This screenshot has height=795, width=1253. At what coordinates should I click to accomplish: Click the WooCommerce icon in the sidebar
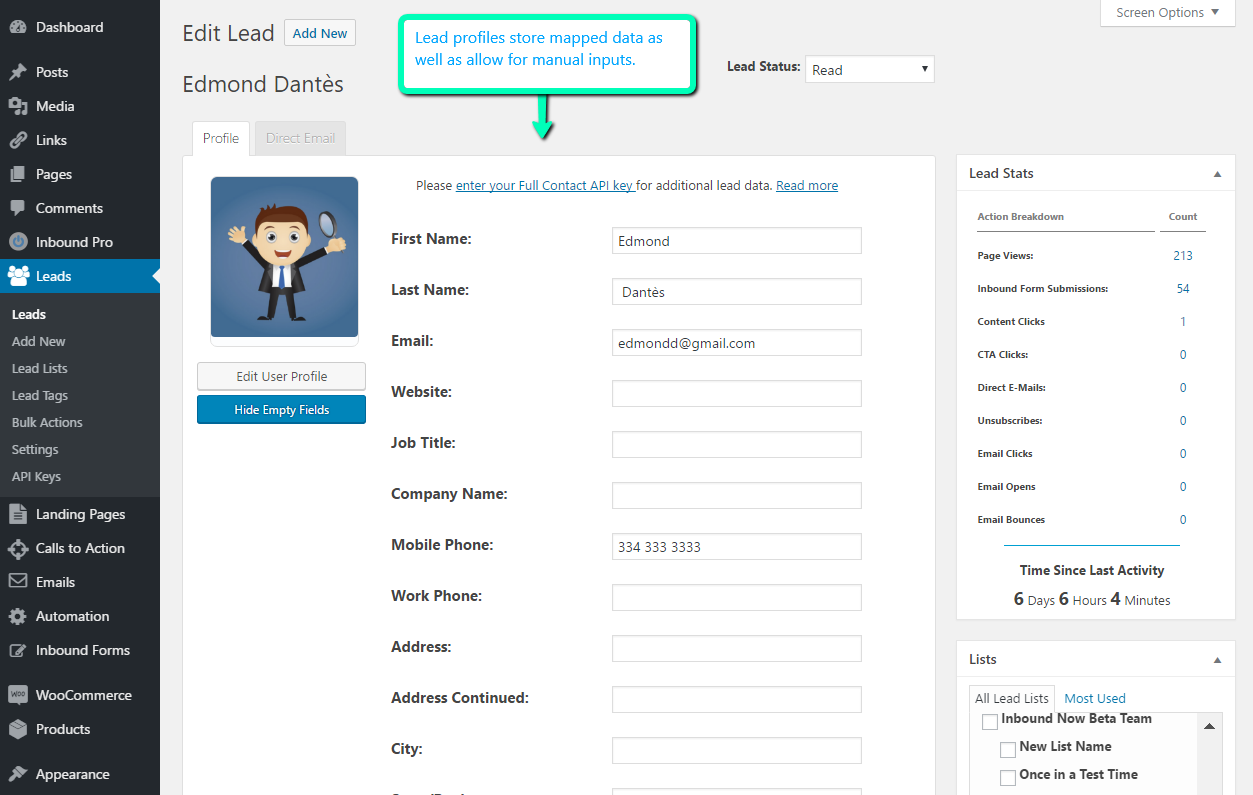(x=17, y=695)
